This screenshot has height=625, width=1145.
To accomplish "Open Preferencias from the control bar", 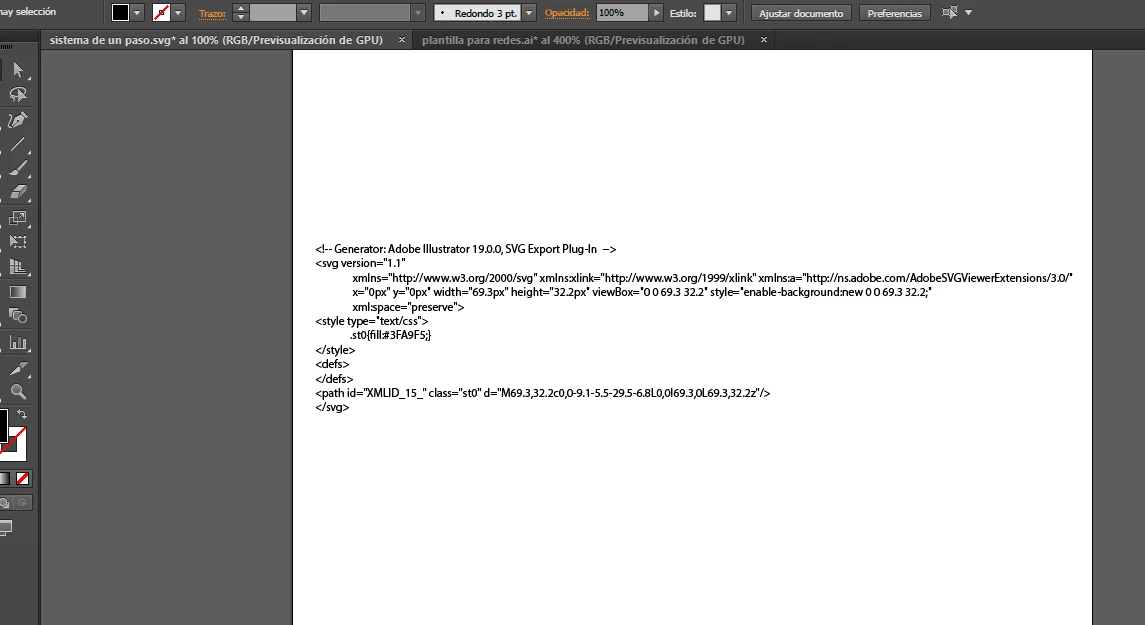I will pyautogui.click(x=895, y=13).
